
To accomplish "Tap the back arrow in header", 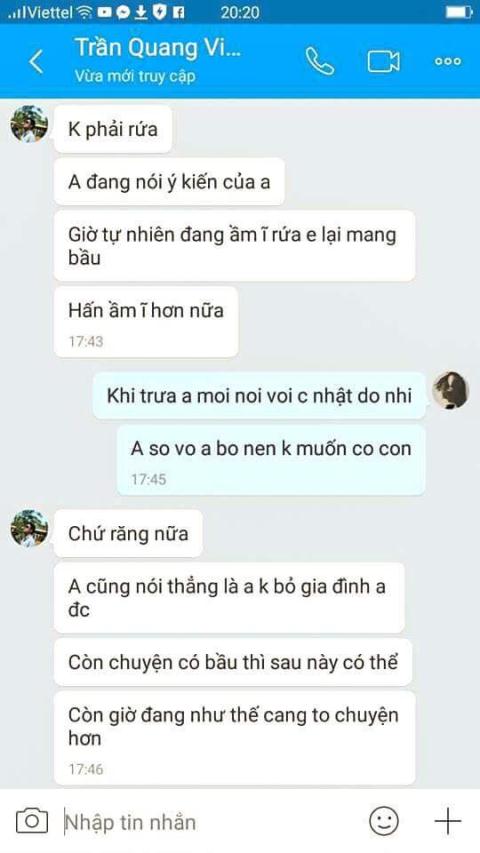I will pyautogui.click(x=36, y=61).
